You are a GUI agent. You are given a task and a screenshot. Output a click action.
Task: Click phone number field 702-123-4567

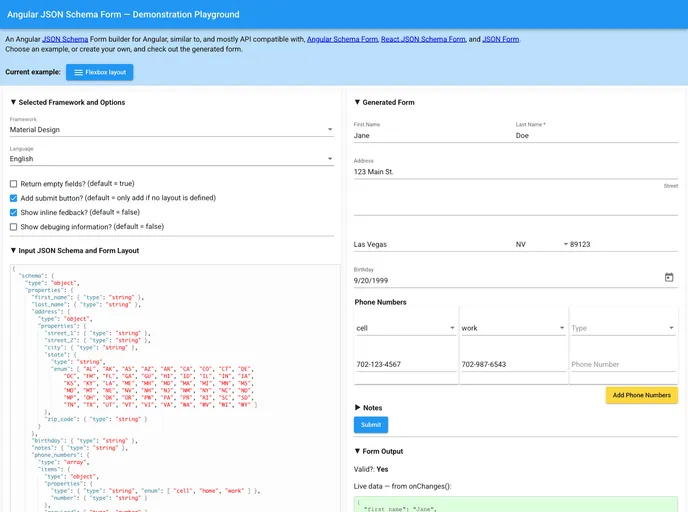point(406,364)
